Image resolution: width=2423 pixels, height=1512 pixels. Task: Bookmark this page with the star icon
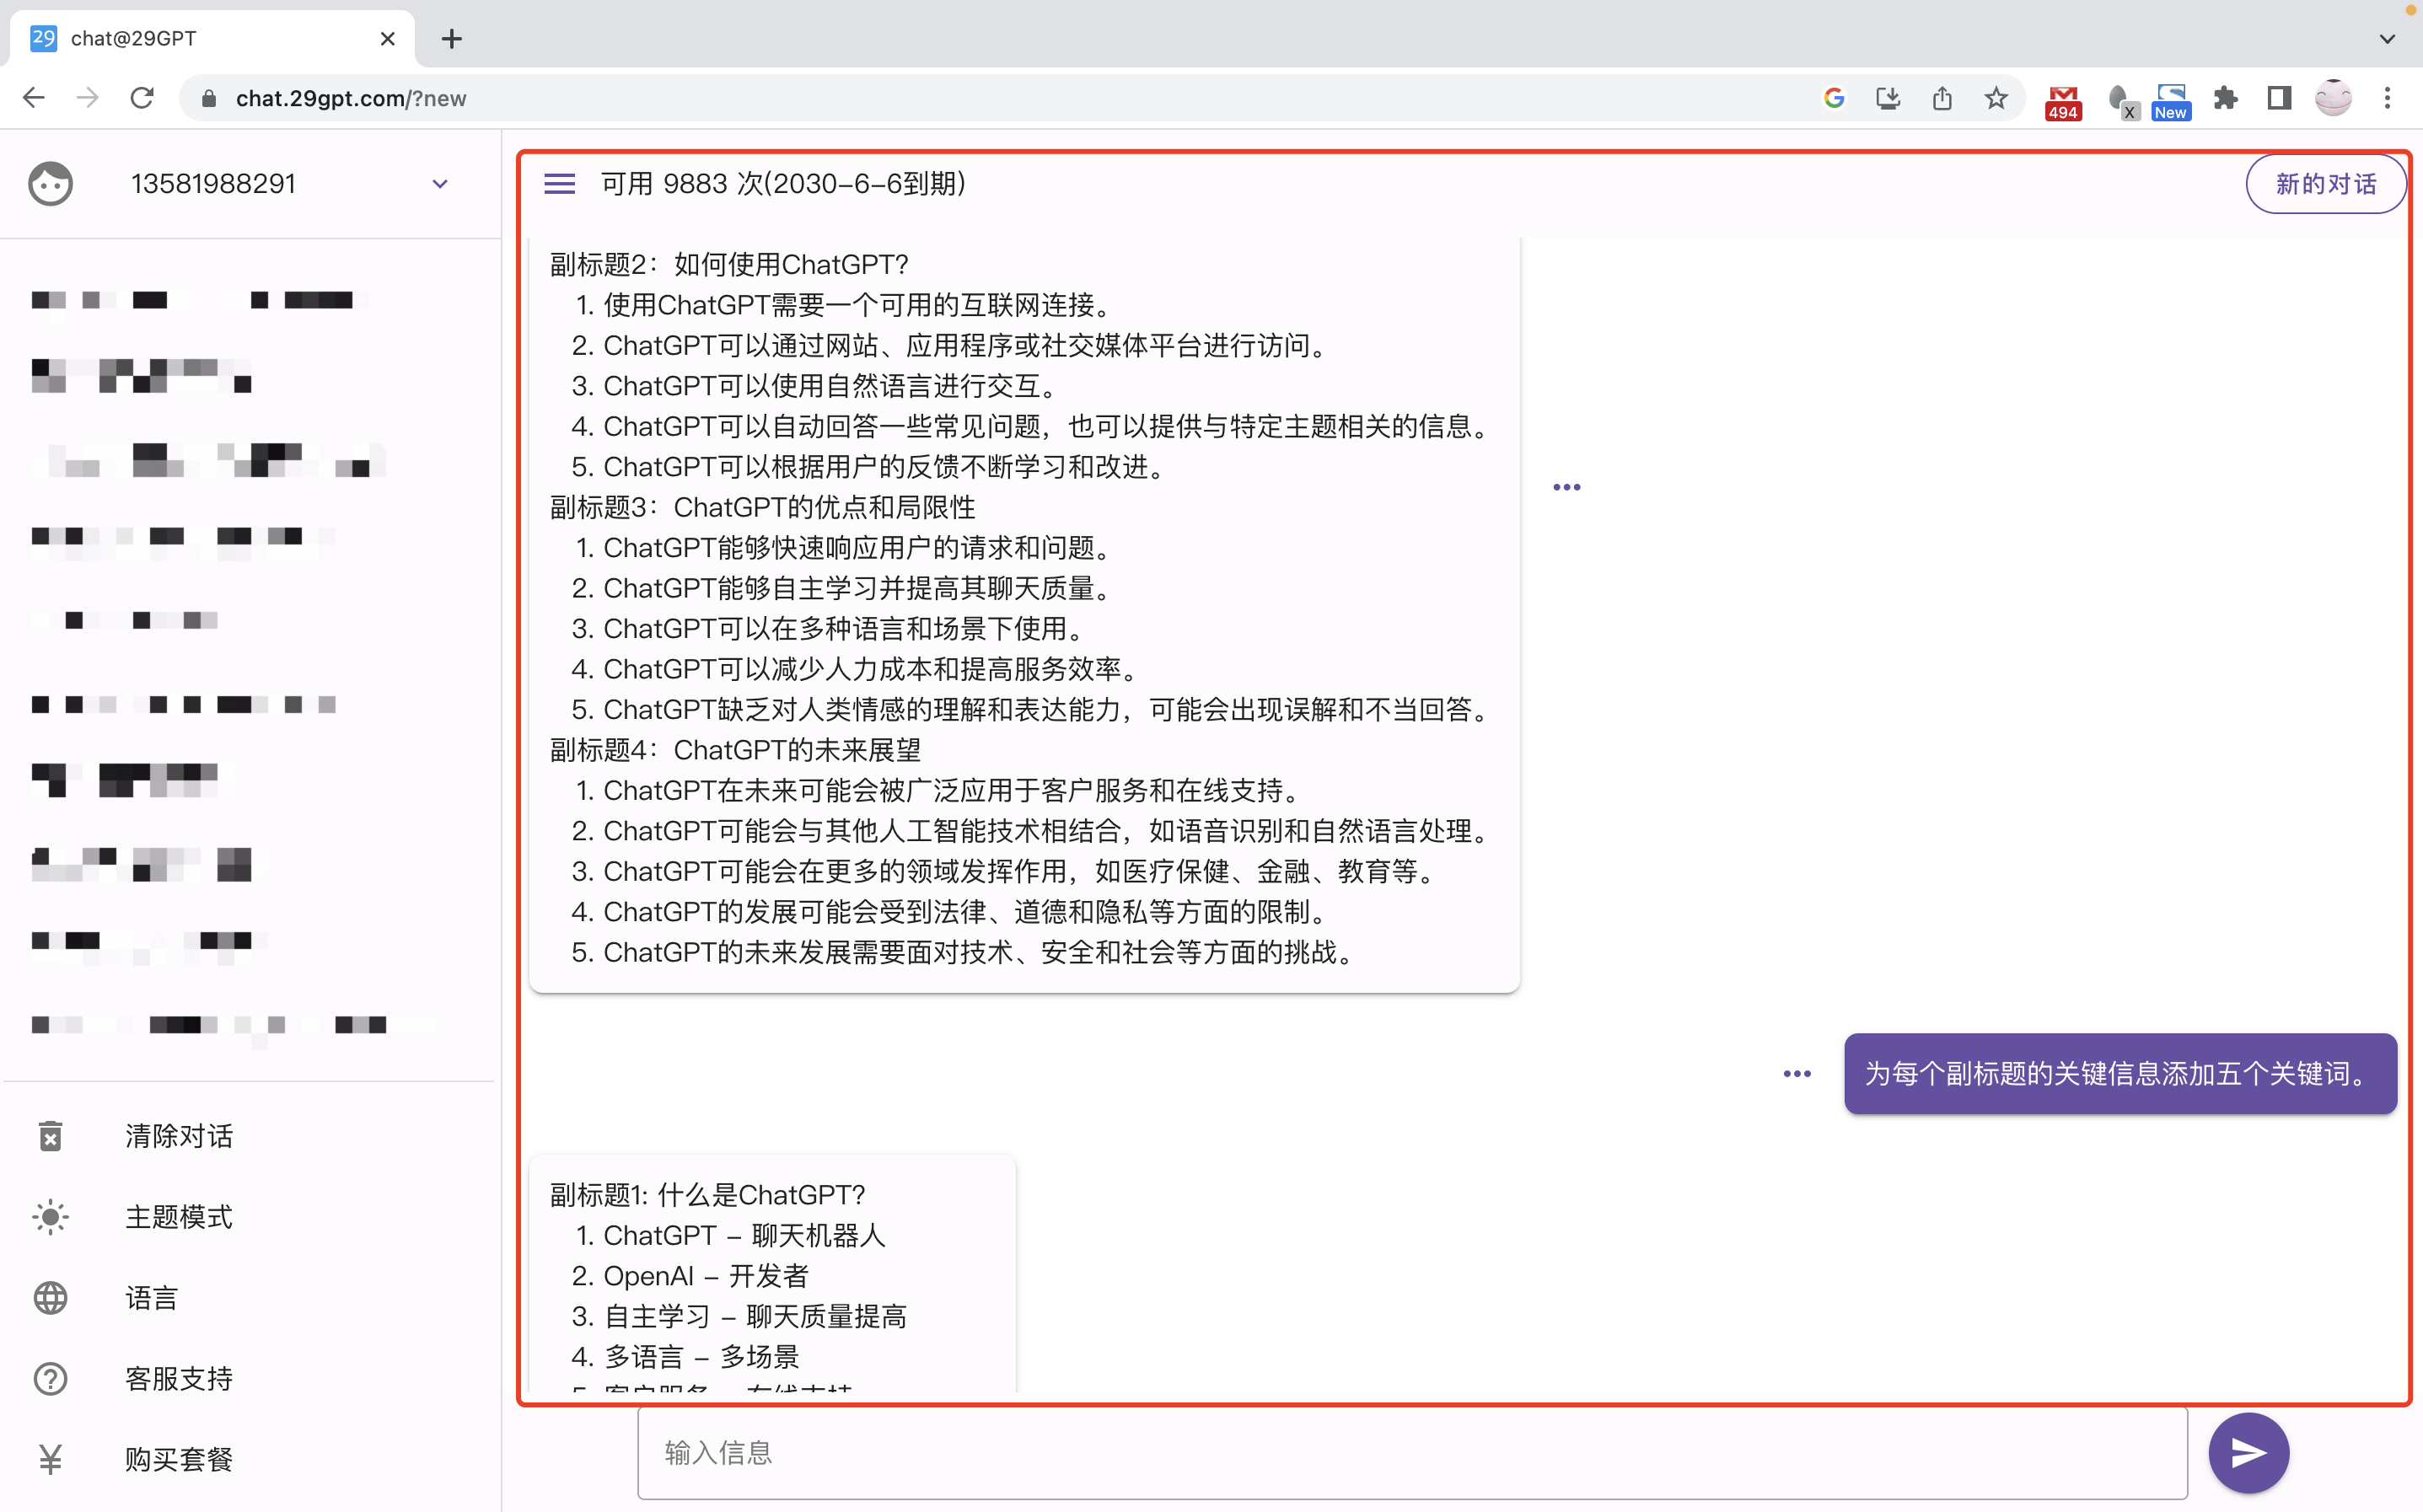[x=1996, y=98]
